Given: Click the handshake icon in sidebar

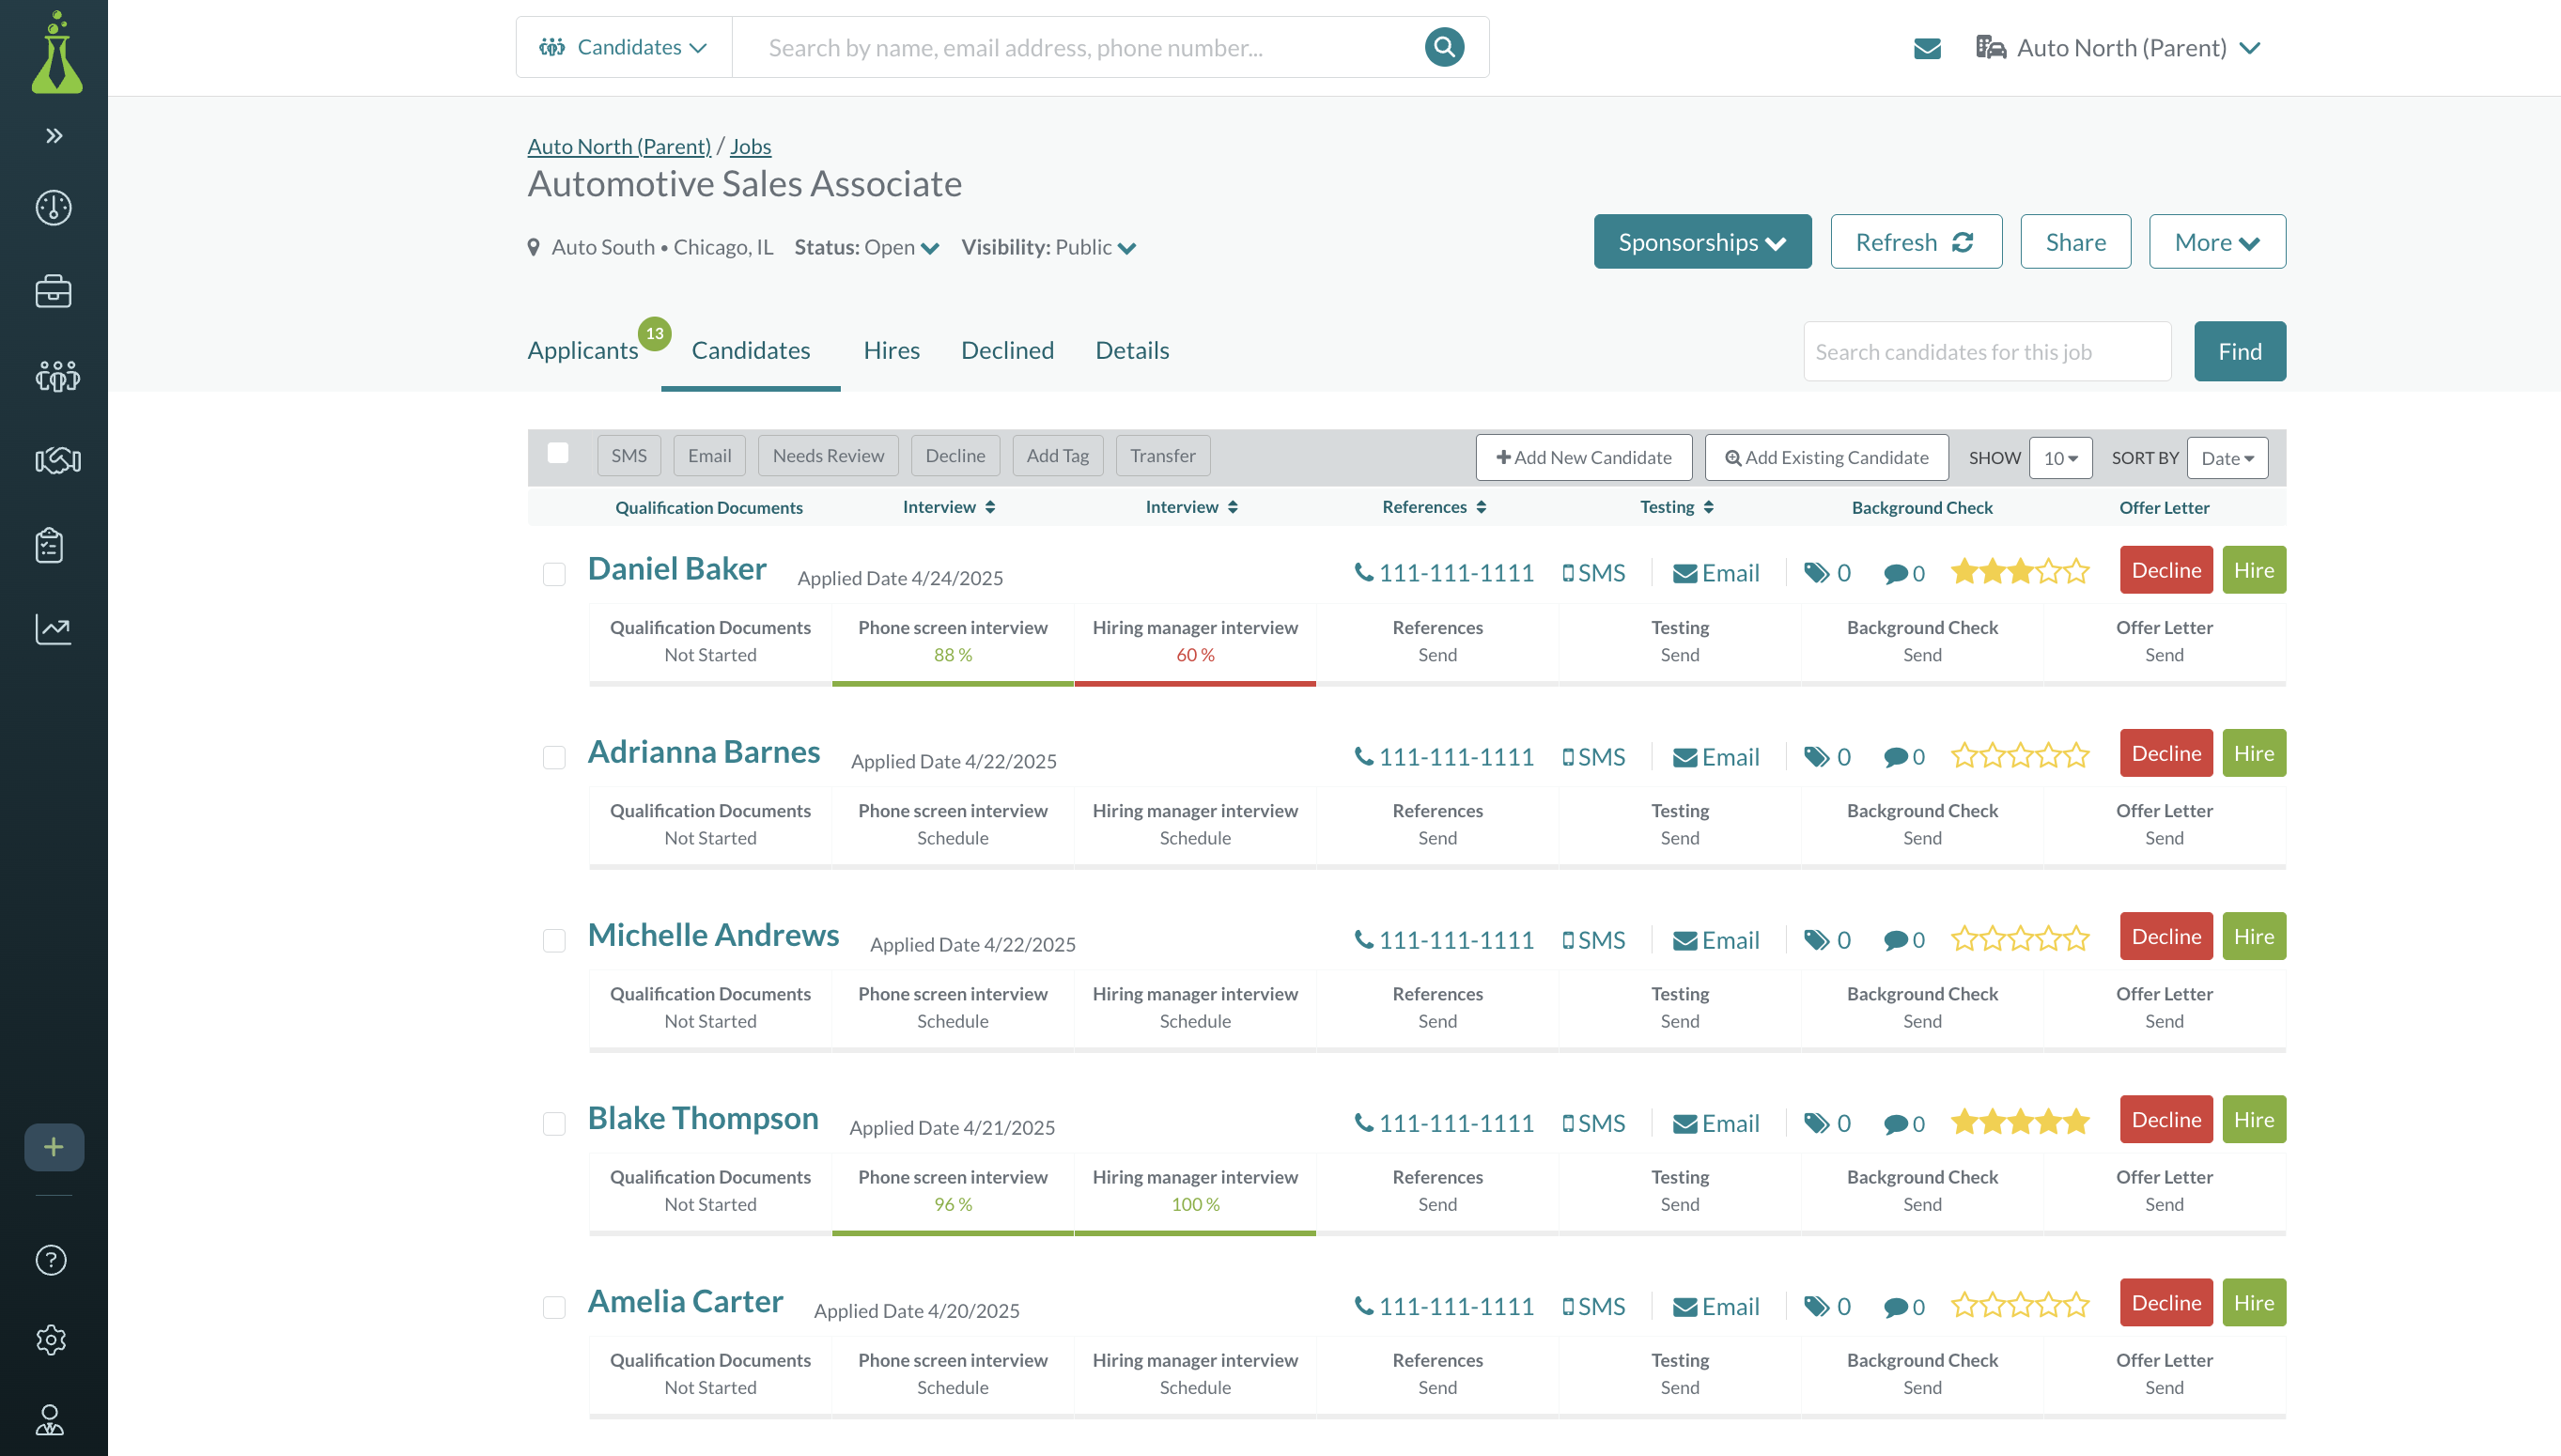Looking at the screenshot, I should point(57,460).
